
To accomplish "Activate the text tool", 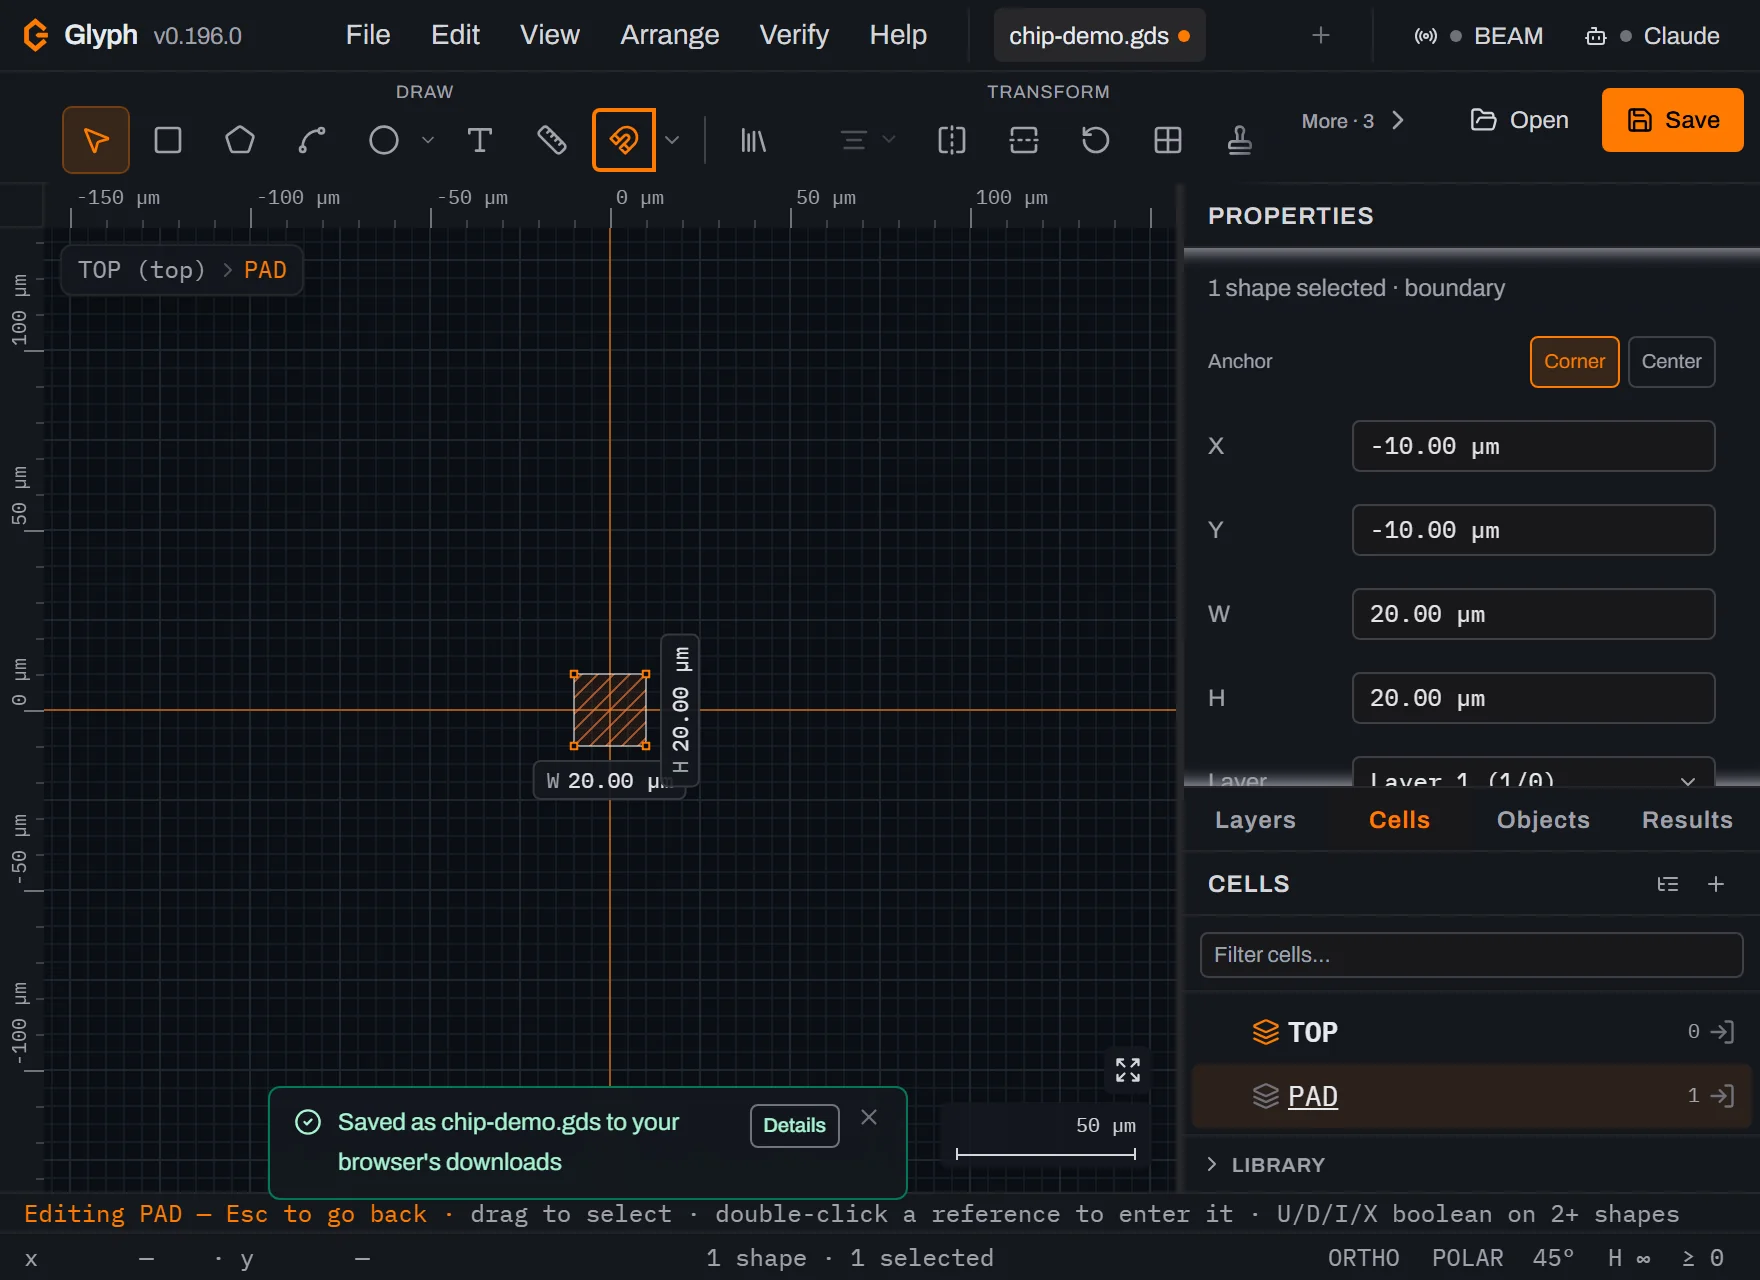I will point(480,140).
